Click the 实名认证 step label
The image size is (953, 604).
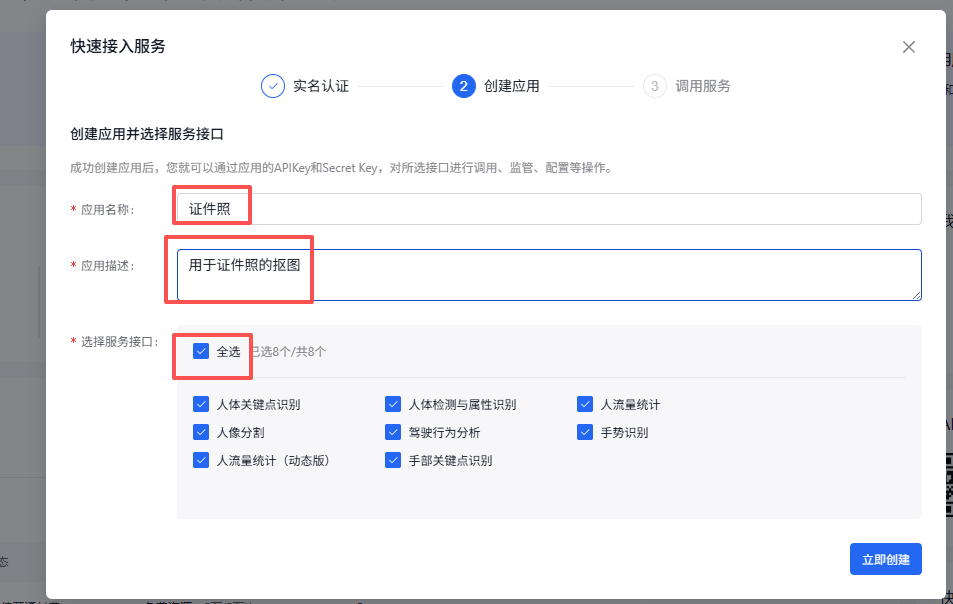[321, 86]
